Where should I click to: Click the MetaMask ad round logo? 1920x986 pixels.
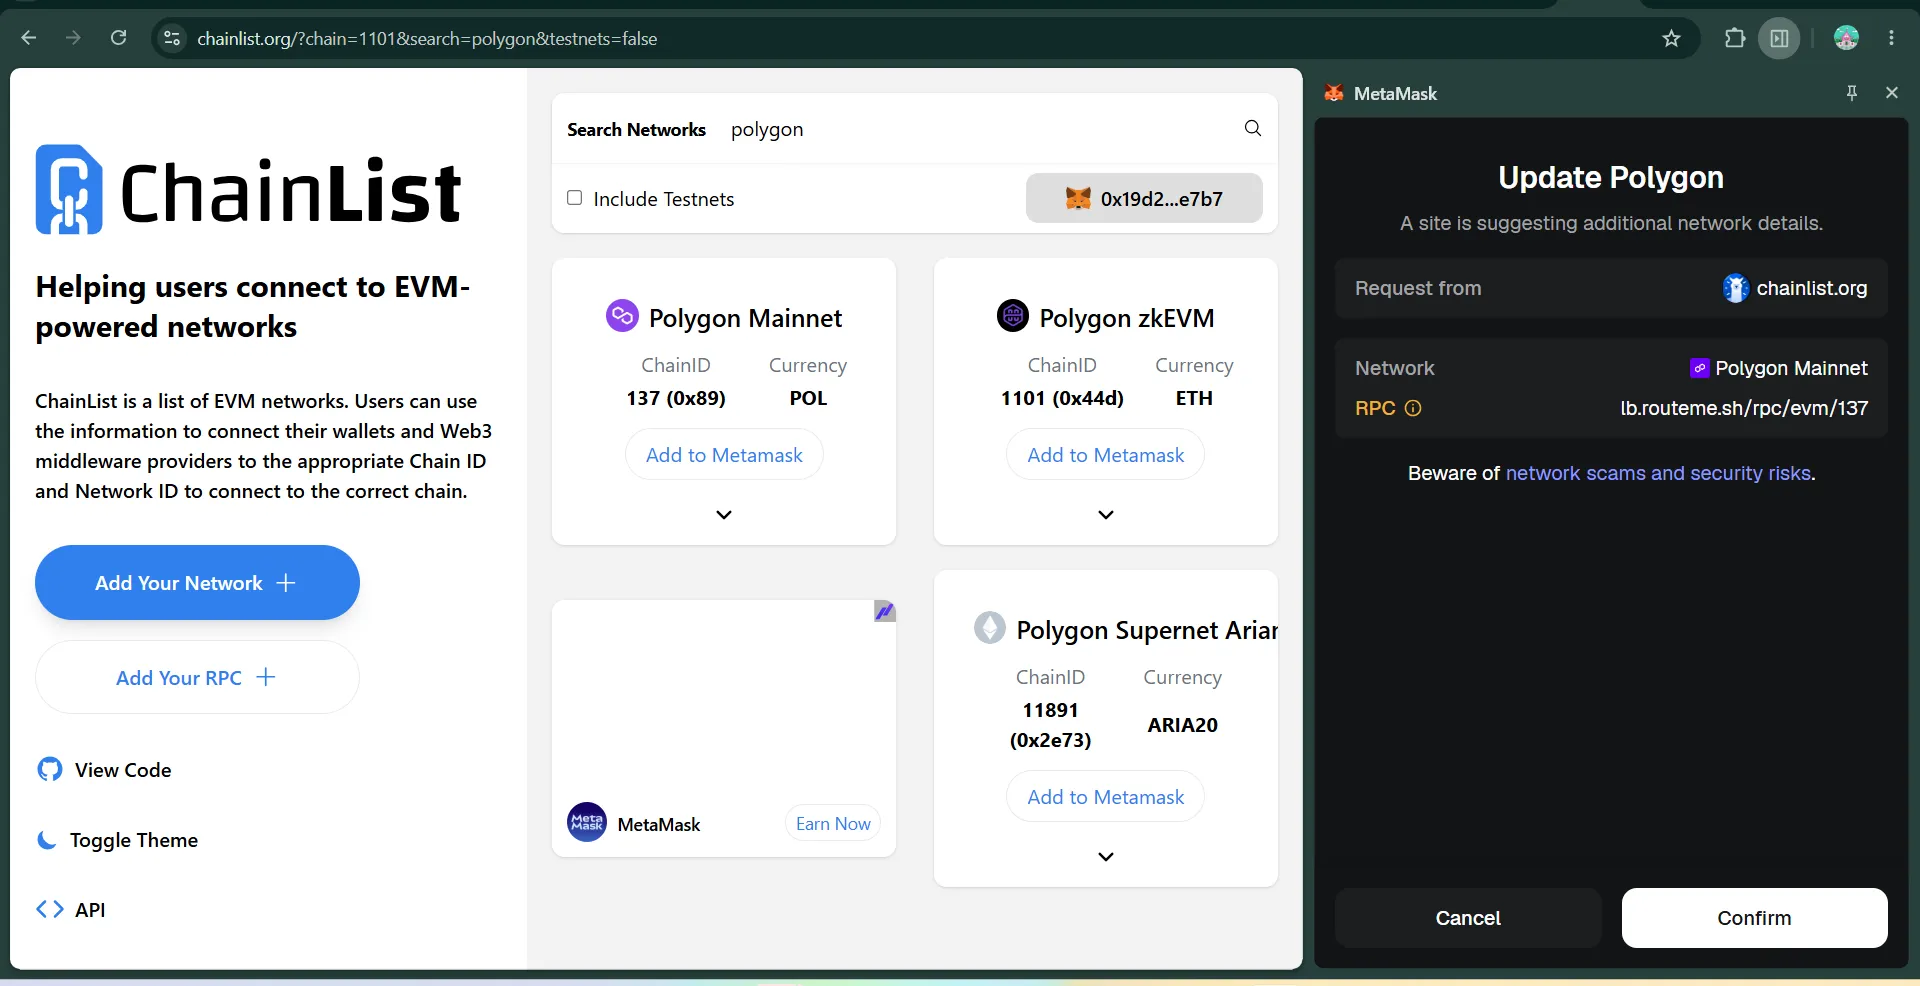(x=587, y=823)
